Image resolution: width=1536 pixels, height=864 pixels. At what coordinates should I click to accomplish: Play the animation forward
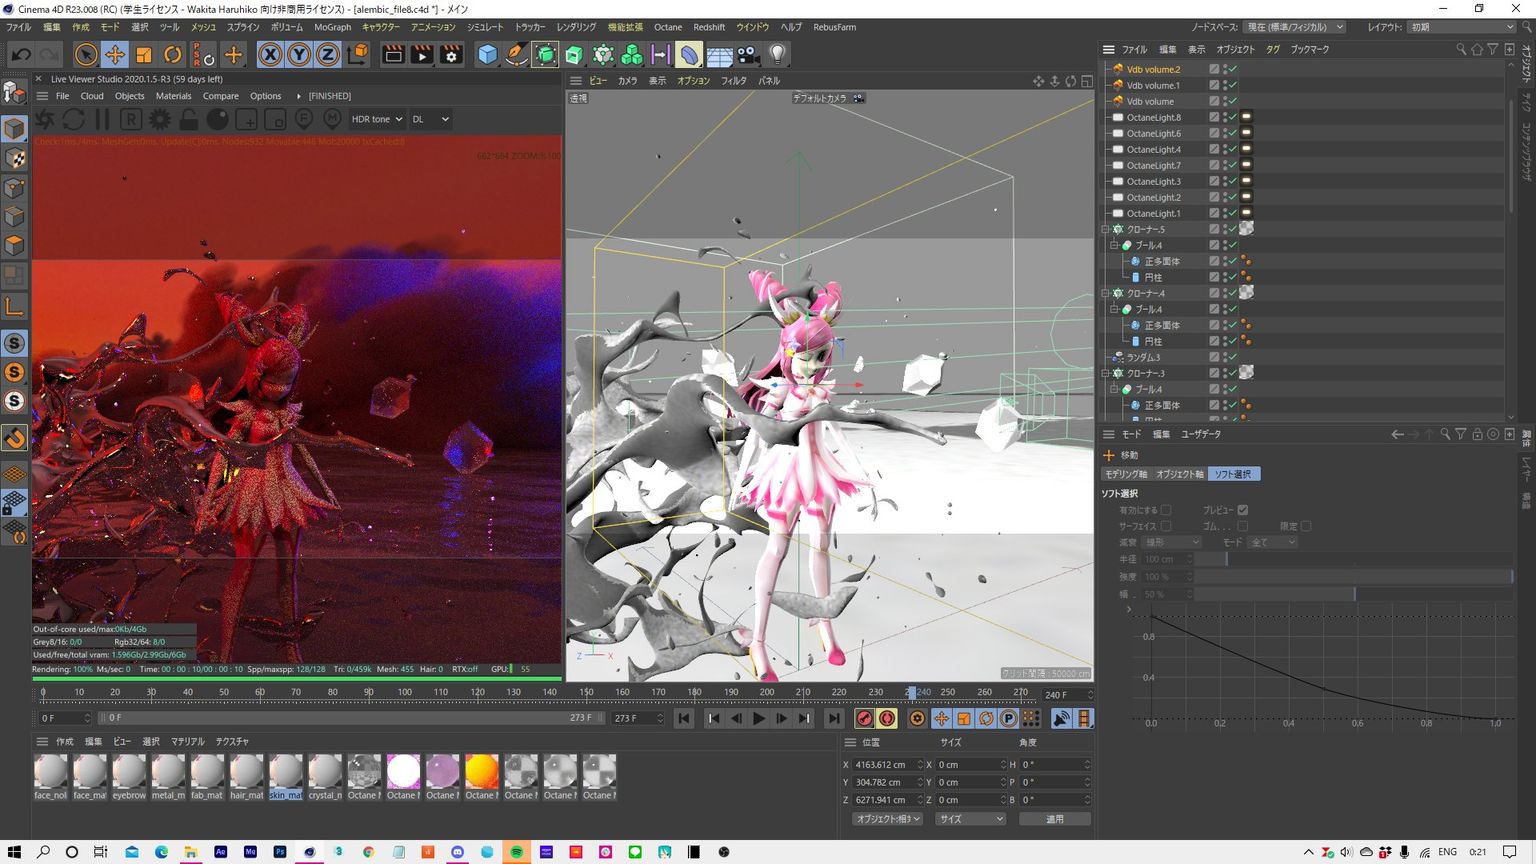759,718
